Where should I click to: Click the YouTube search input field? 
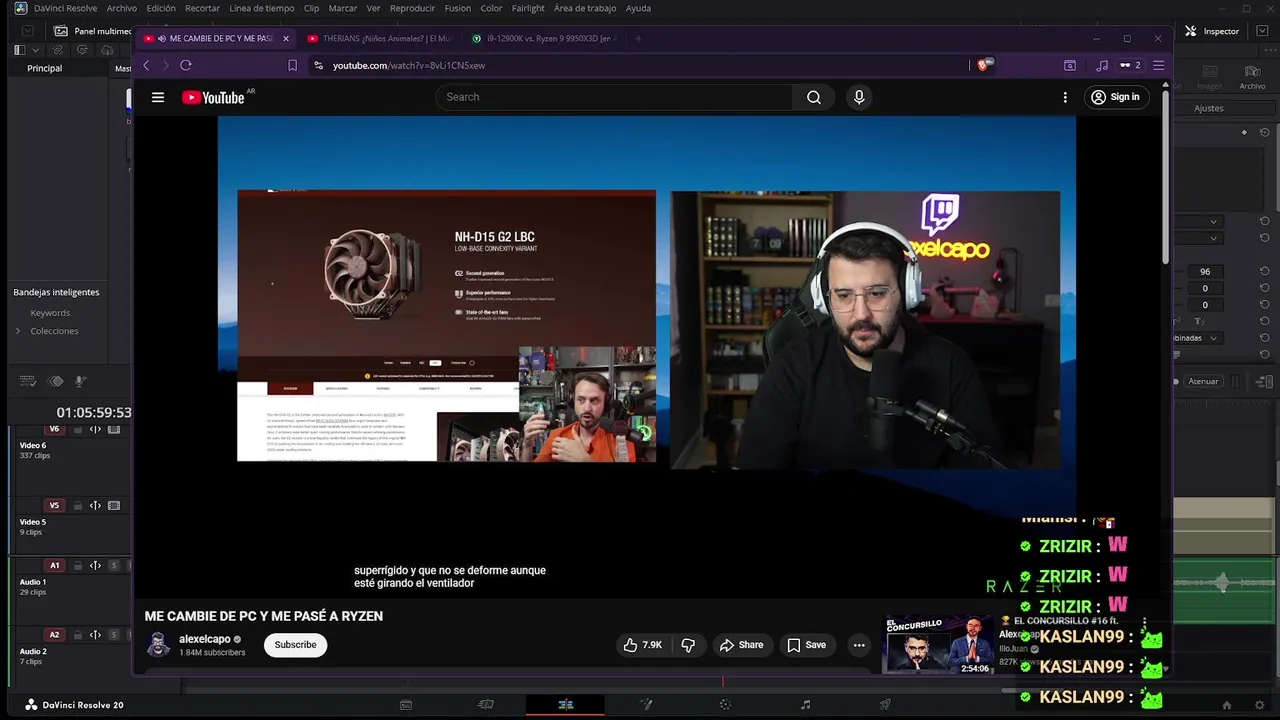pos(615,97)
